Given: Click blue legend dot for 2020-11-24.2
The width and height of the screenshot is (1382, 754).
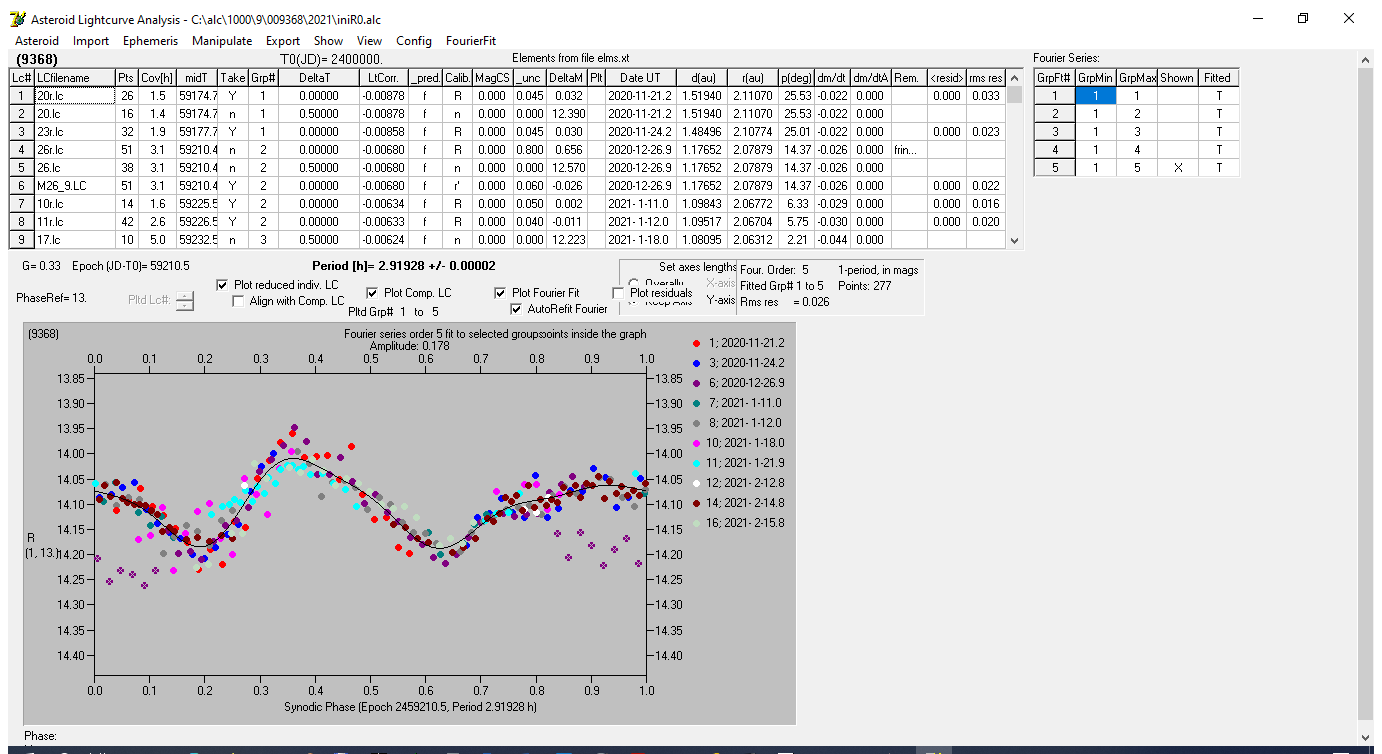Looking at the screenshot, I should (x=697, y=364).
